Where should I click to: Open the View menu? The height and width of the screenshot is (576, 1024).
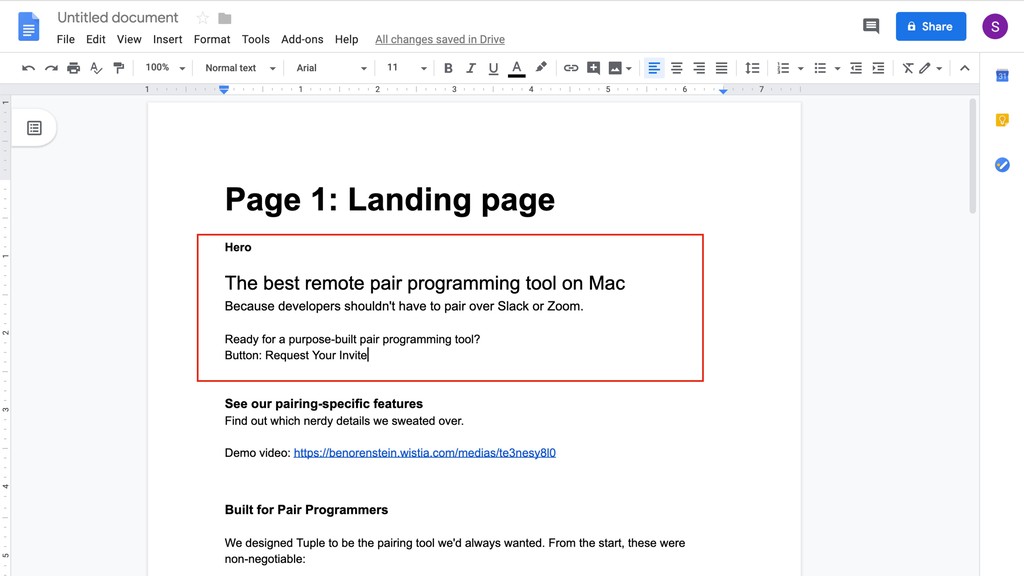pyautogui.click(x=129, y=39)
